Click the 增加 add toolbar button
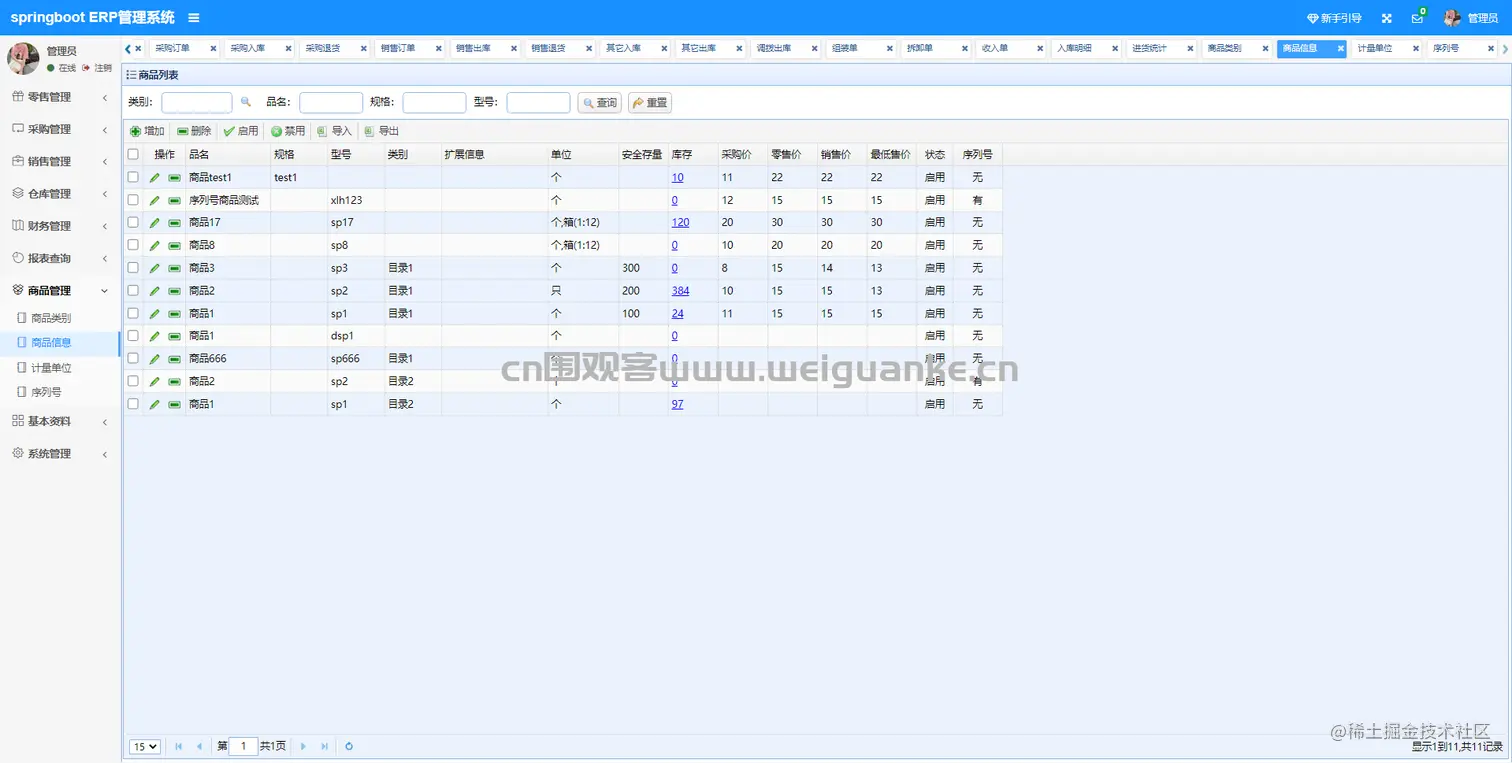The image size is (1512, 763). tap(147, 131)
